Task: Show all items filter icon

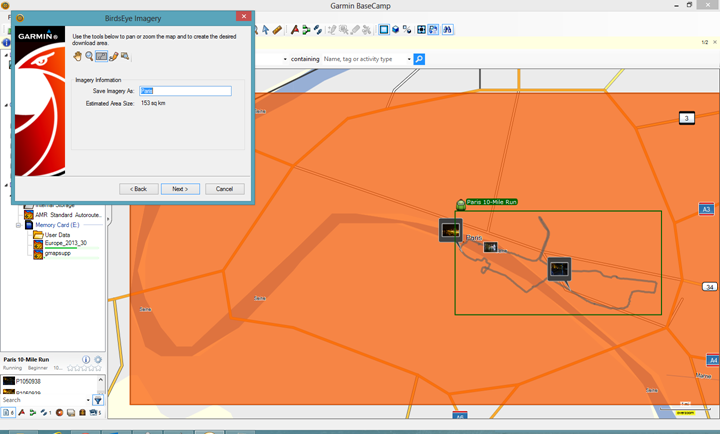Action: pyautogui.click(x=7, y=412)
